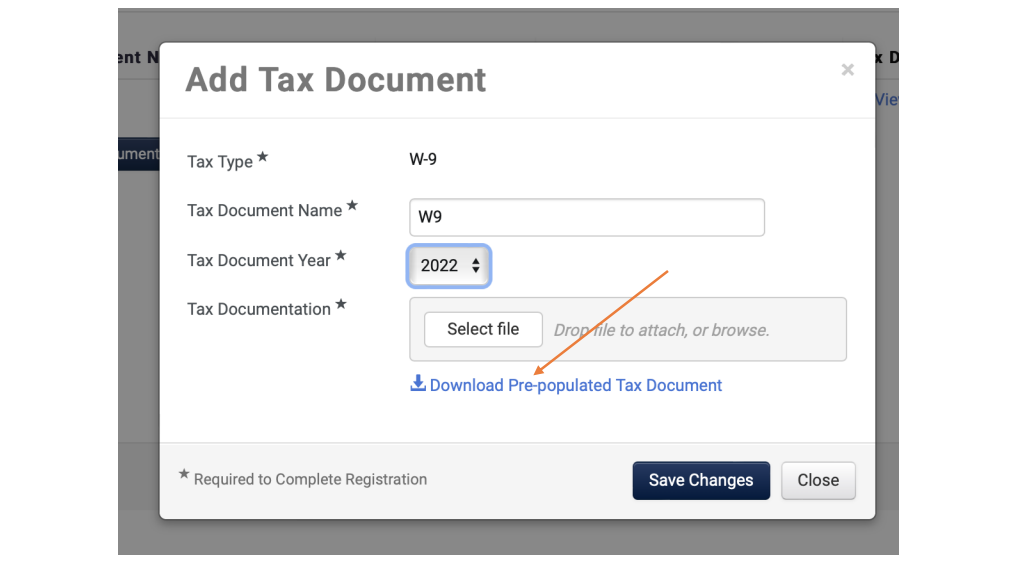Click the Tax Document Name label
Viewport: 1017px width, 562px height.
pyautogui.click(x=265, y=211)
